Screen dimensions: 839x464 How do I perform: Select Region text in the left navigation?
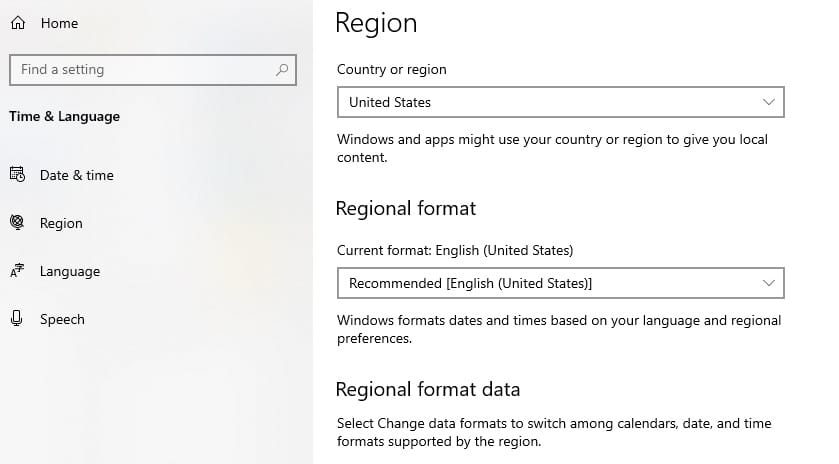tap(61, 223)
